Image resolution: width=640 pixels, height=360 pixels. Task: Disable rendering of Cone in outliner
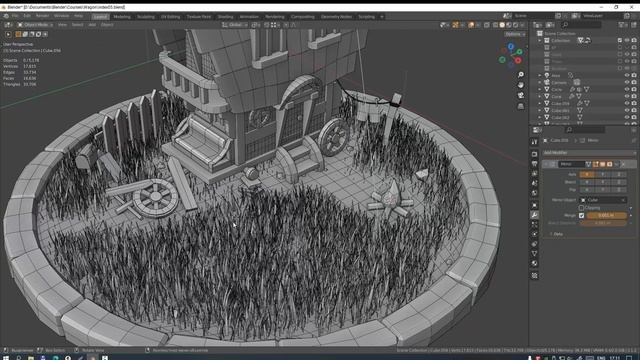click(x=634, y=96)
